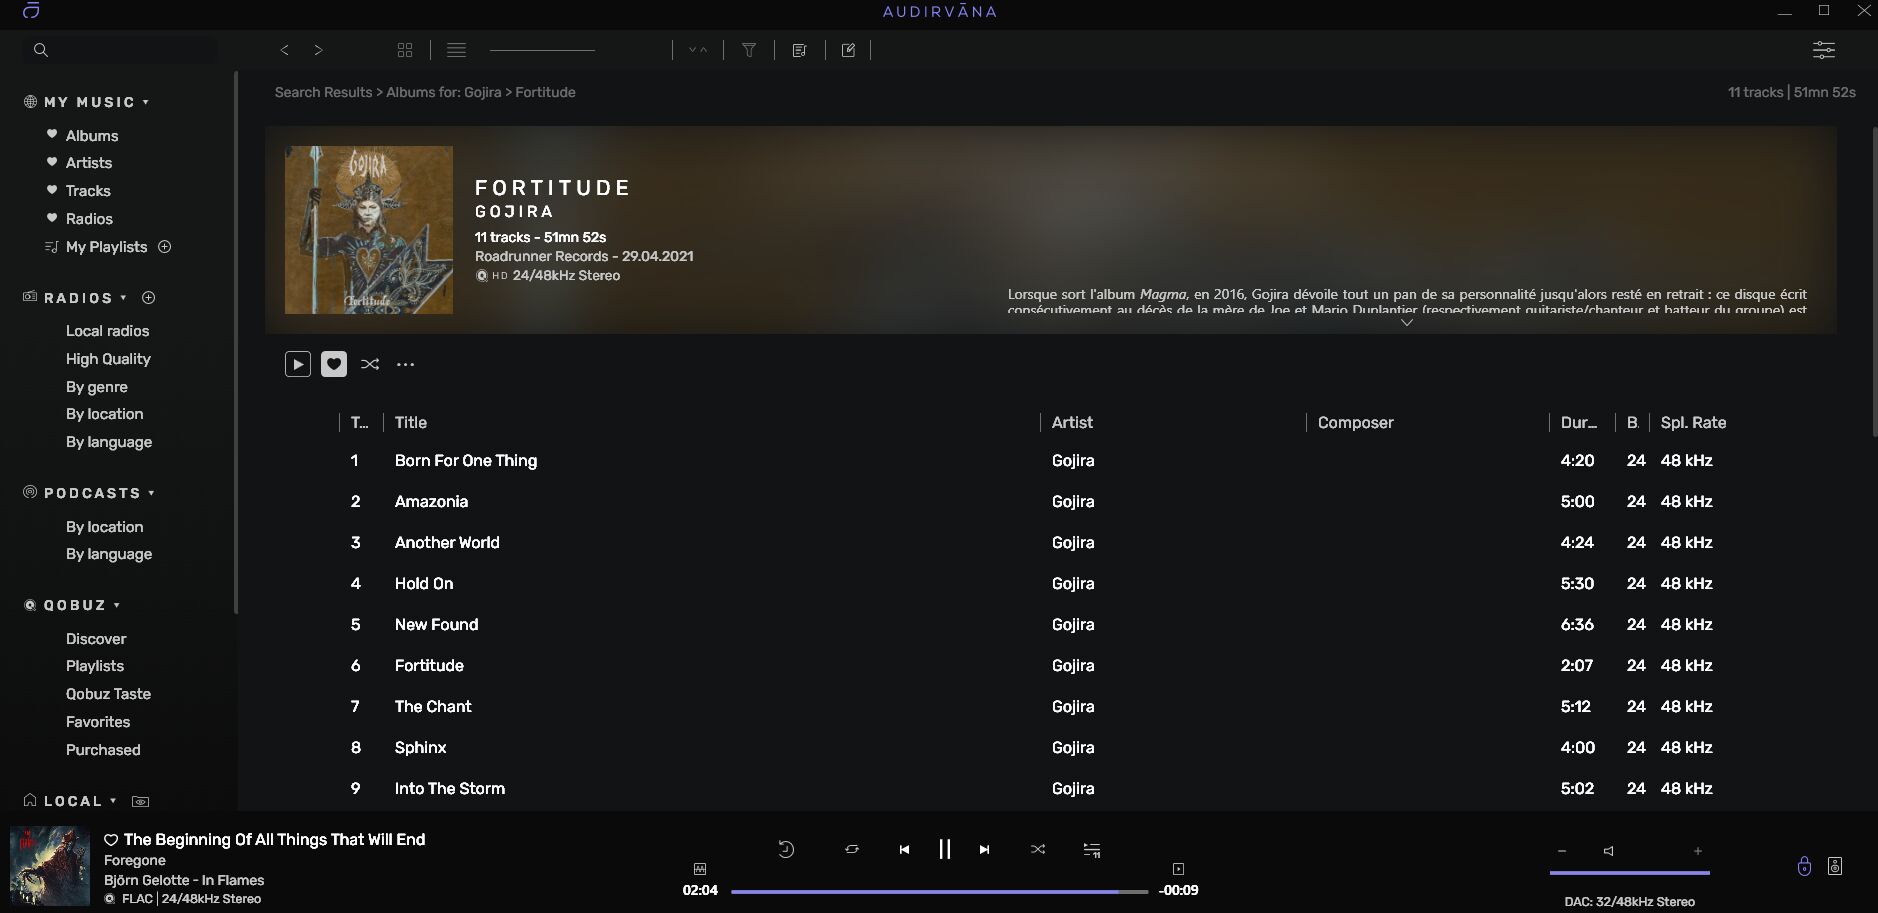Add a new playlist with plus icon
Viewport: 1878px width, 913px height.
point(165,246)
